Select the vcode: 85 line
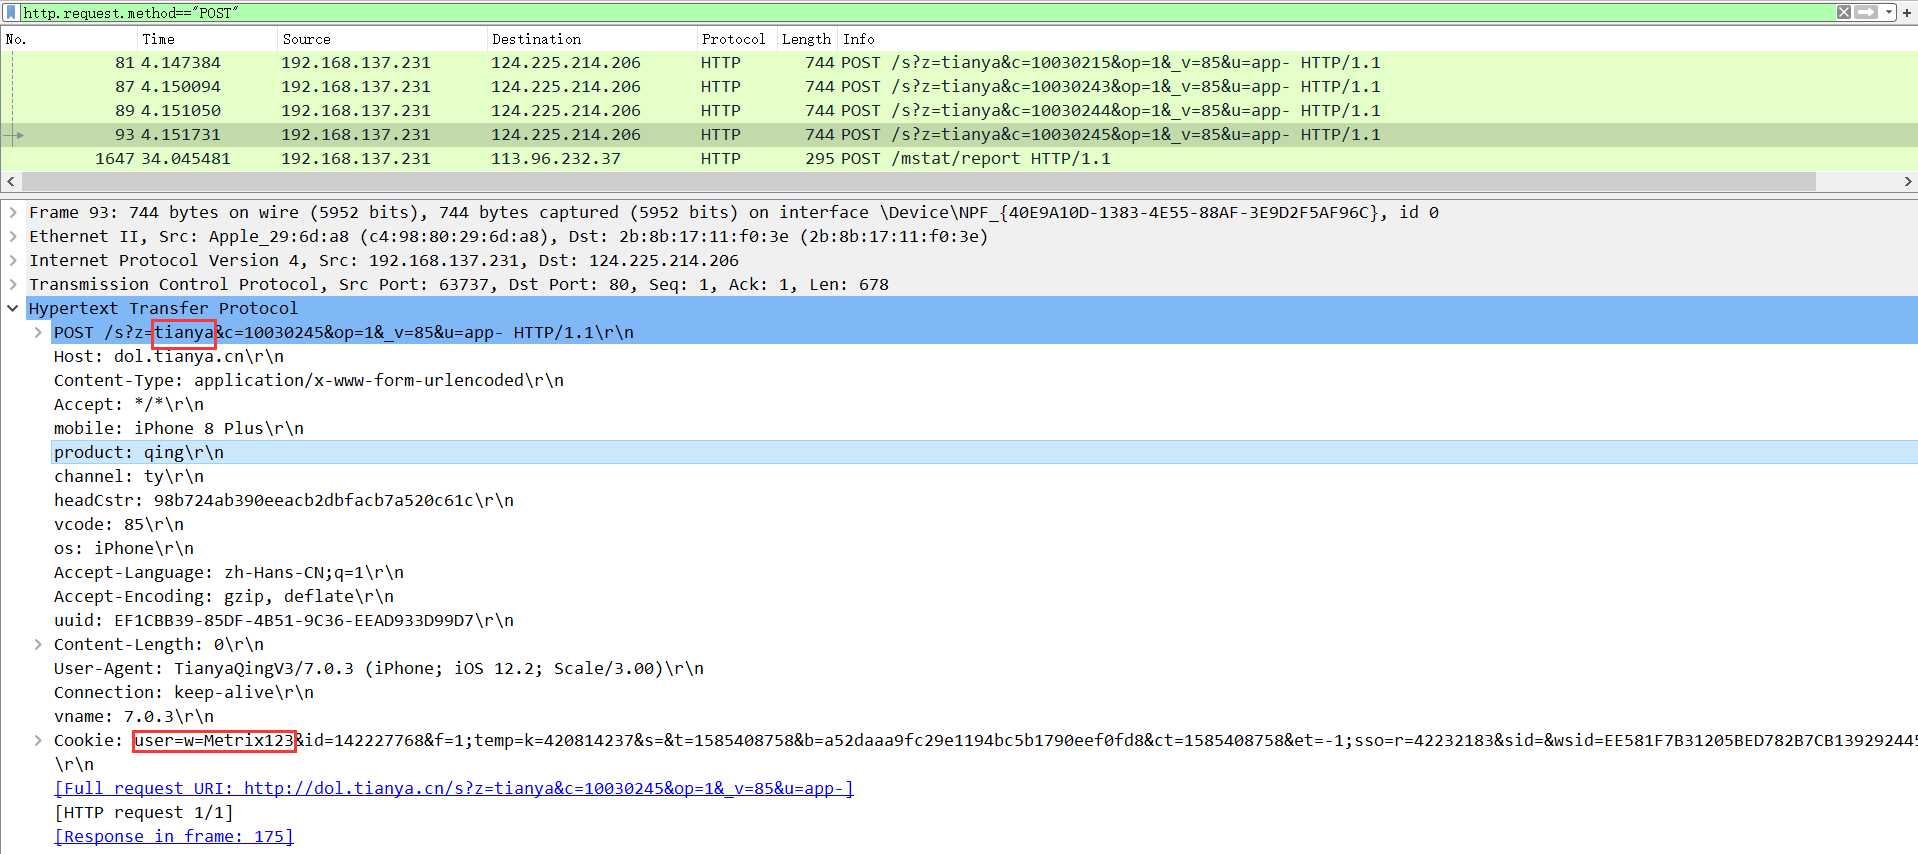The image size is (1918, 854). point(119,524)
